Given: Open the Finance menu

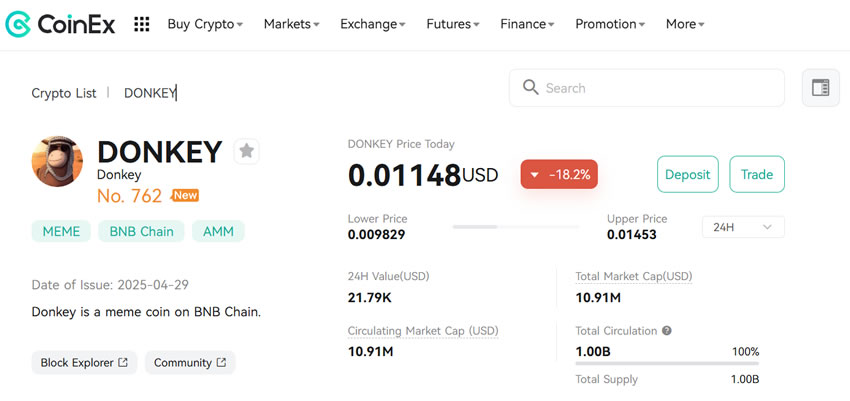Looking at the screenshot, I should [527, 24].
